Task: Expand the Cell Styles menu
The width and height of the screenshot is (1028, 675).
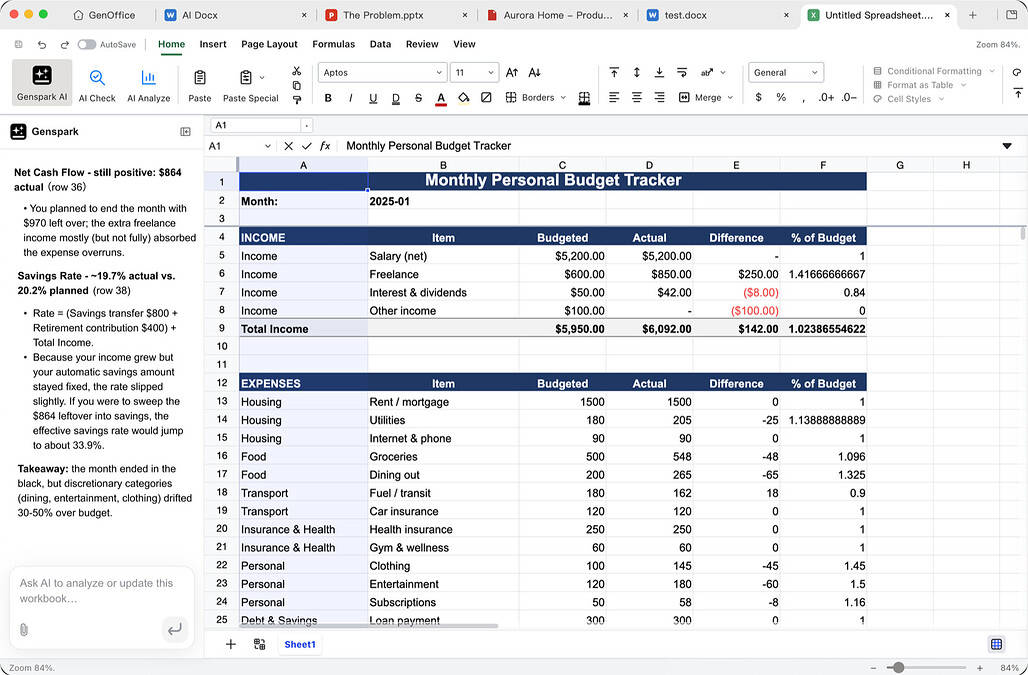Action: [909, 99]
